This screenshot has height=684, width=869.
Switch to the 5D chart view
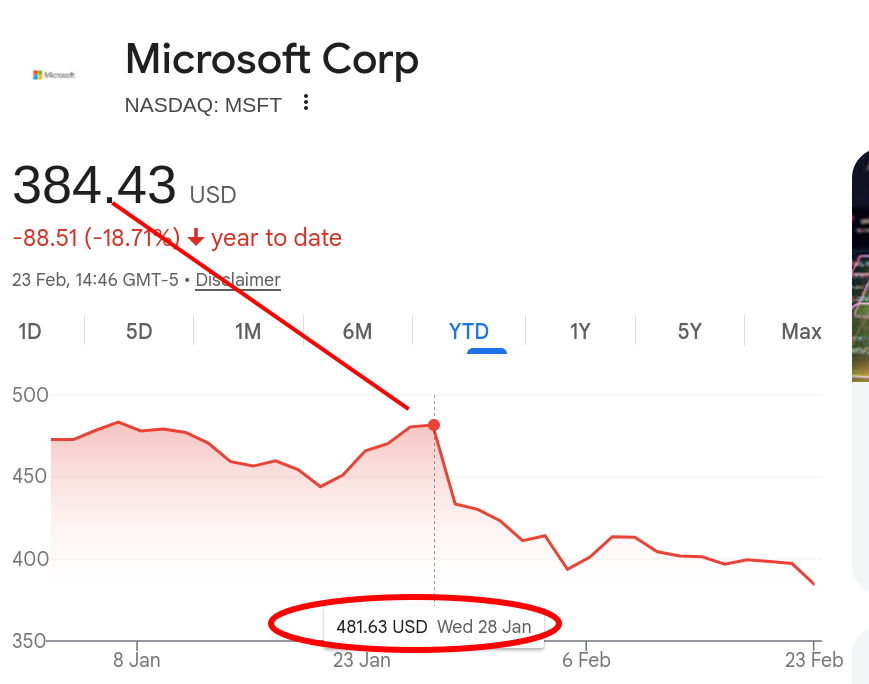point(138,331)
